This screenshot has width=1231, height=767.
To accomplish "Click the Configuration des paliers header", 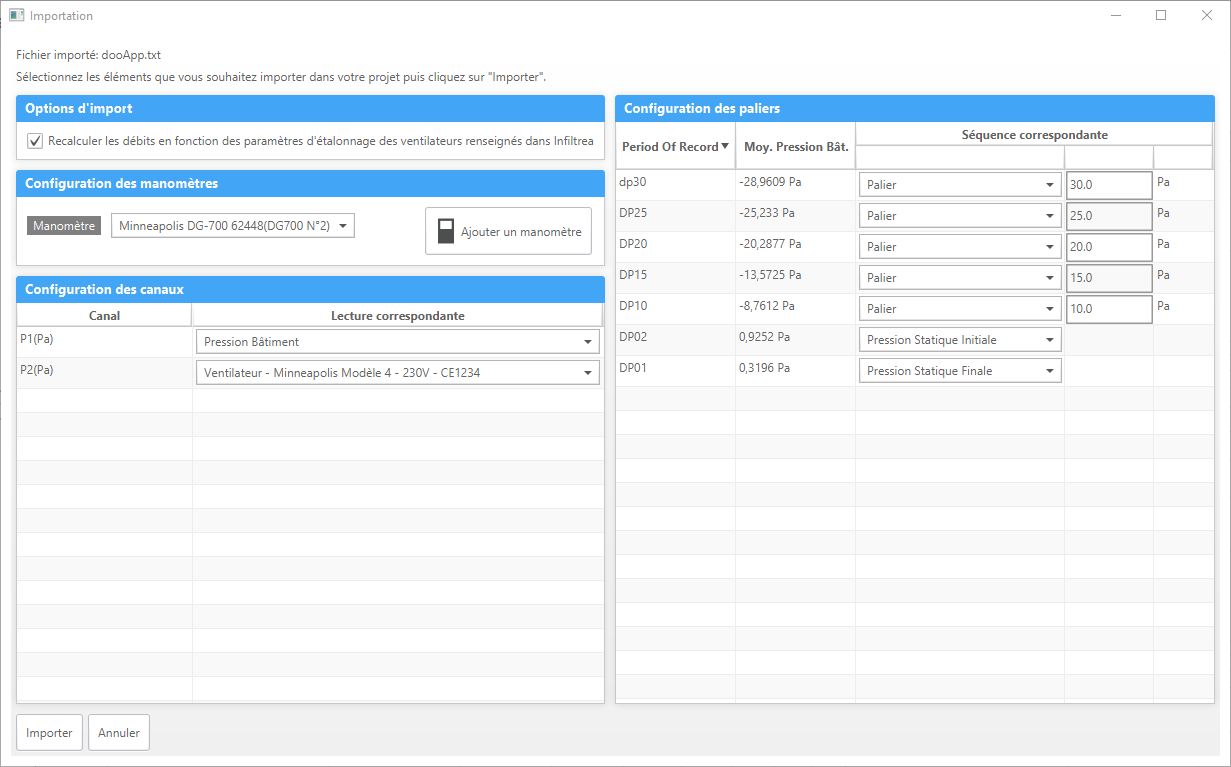I will click(915, 108).
